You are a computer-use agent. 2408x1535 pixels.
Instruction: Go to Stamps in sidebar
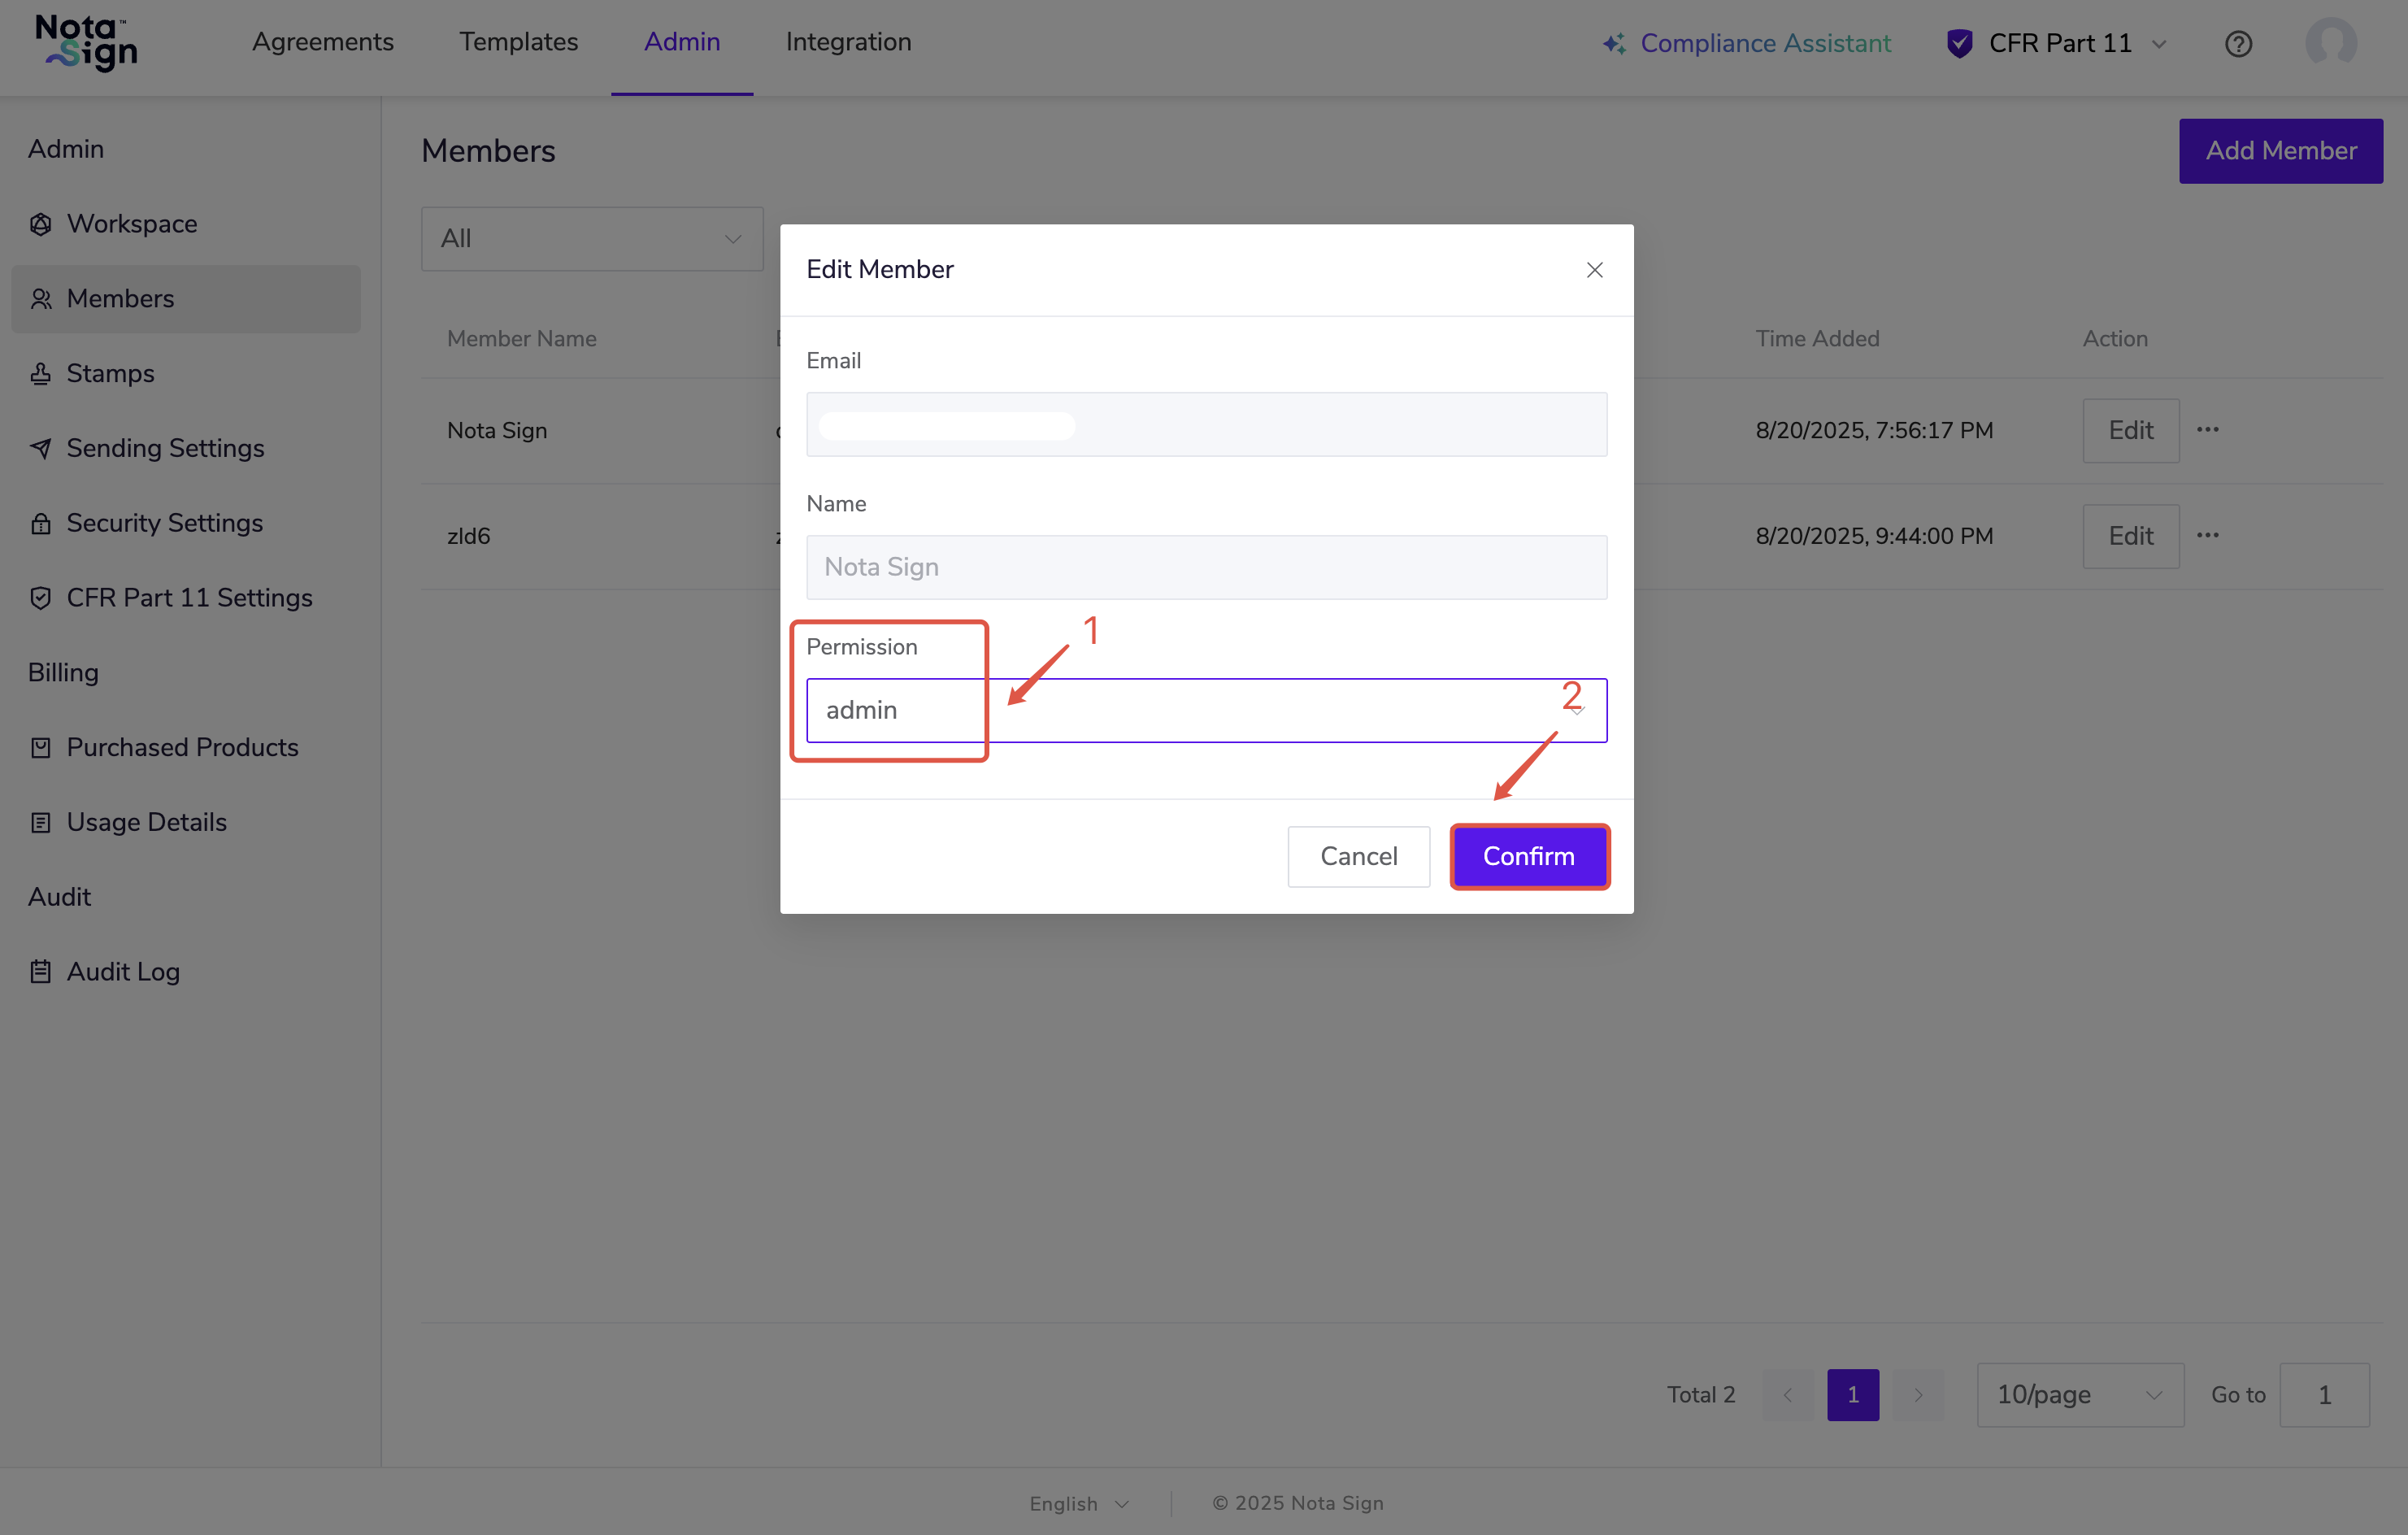click(x=110, y=373)
